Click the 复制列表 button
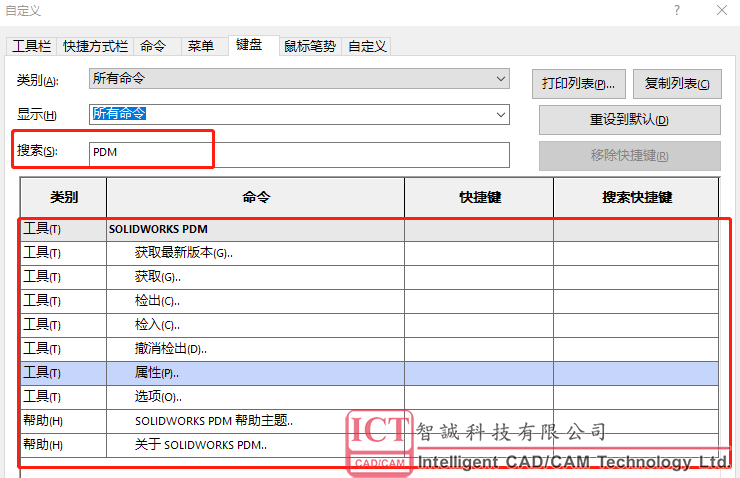This screenshot has height=478, width=740. [677, 84]
